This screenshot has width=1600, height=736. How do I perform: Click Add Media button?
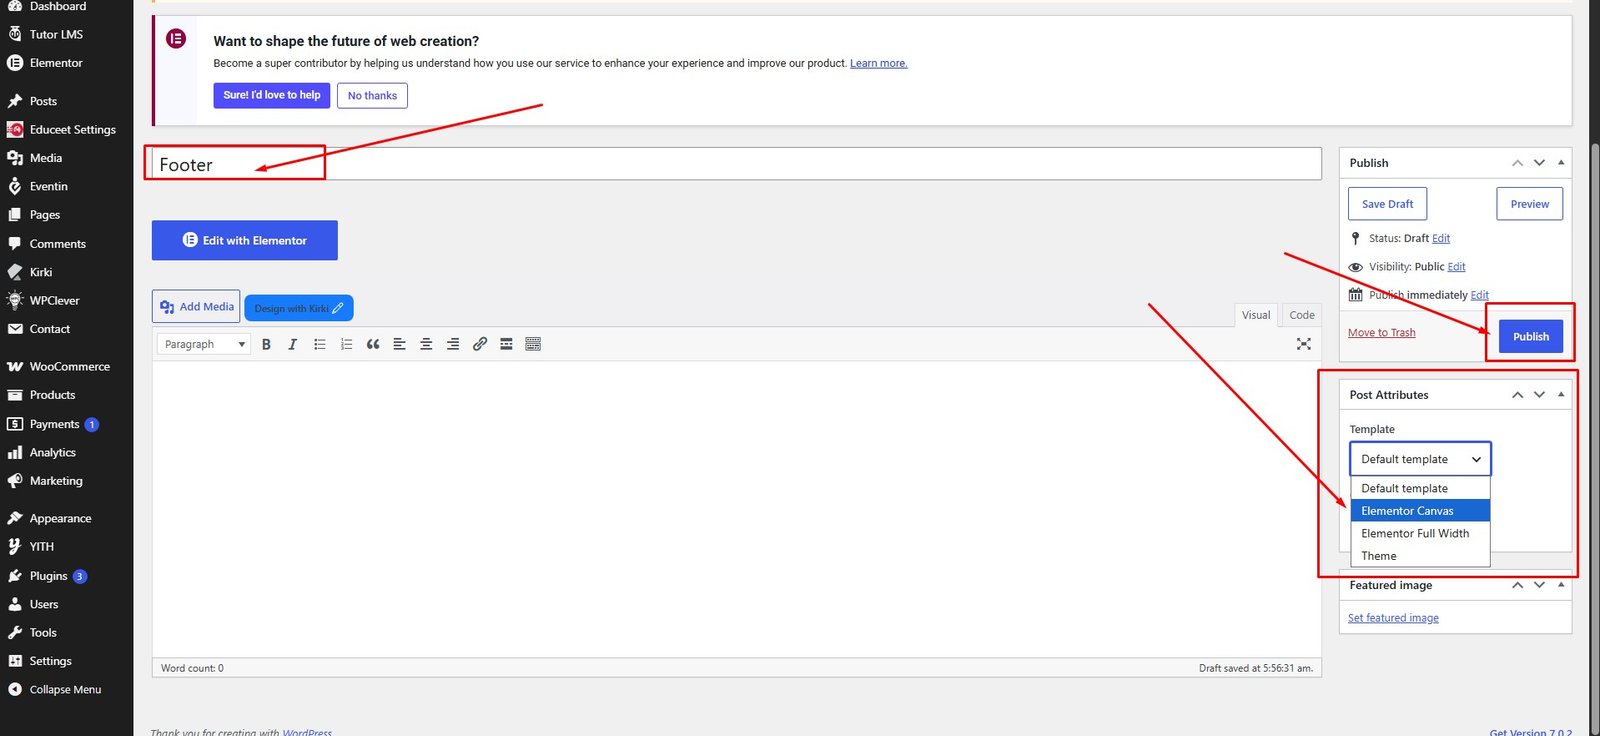196,307
